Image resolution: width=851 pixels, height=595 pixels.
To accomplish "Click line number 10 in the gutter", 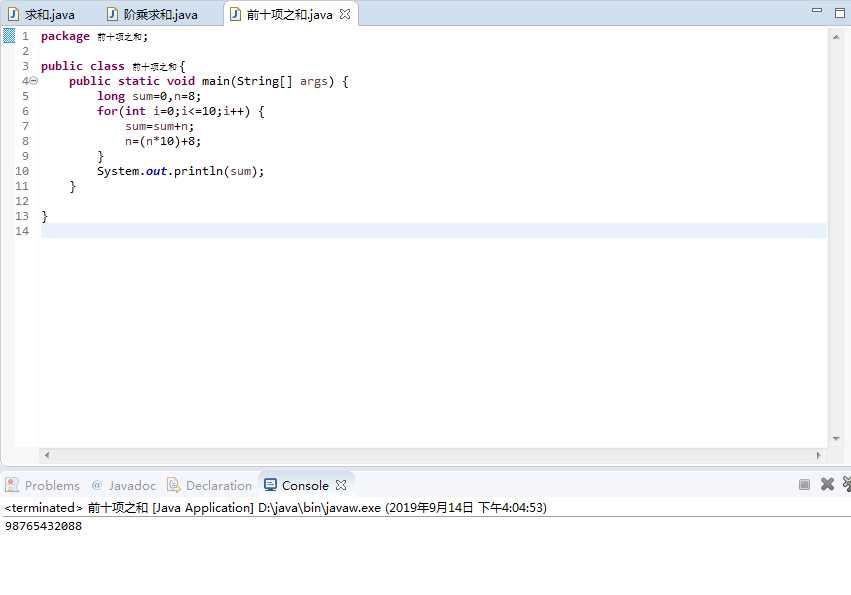I will 22,171.
